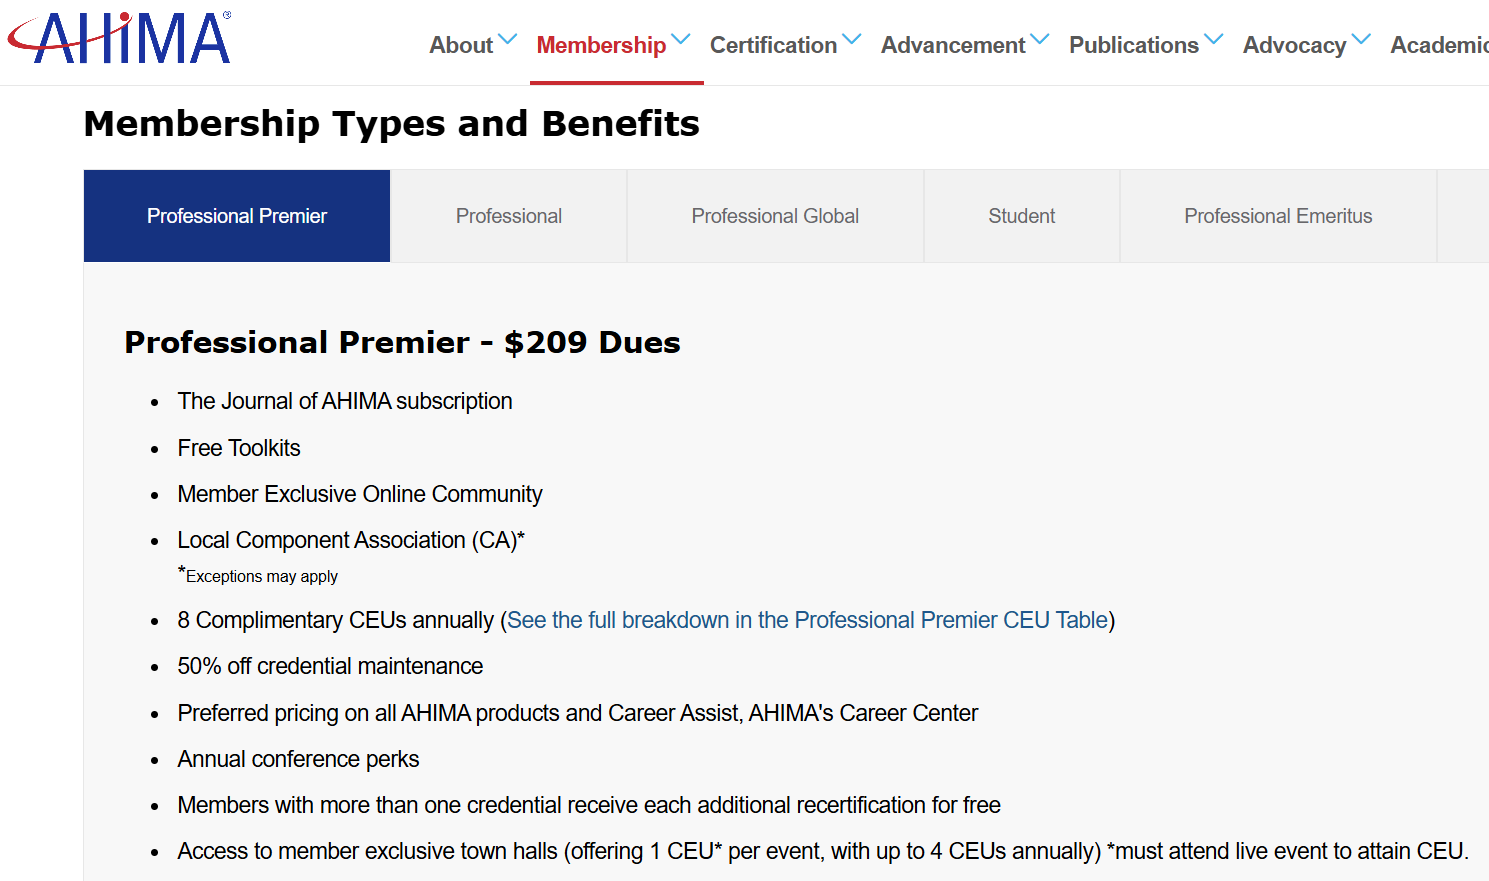This screenshot has height=881, width=1489.
Task: Expand the Membership menu chevron
Action: [681, 40]
